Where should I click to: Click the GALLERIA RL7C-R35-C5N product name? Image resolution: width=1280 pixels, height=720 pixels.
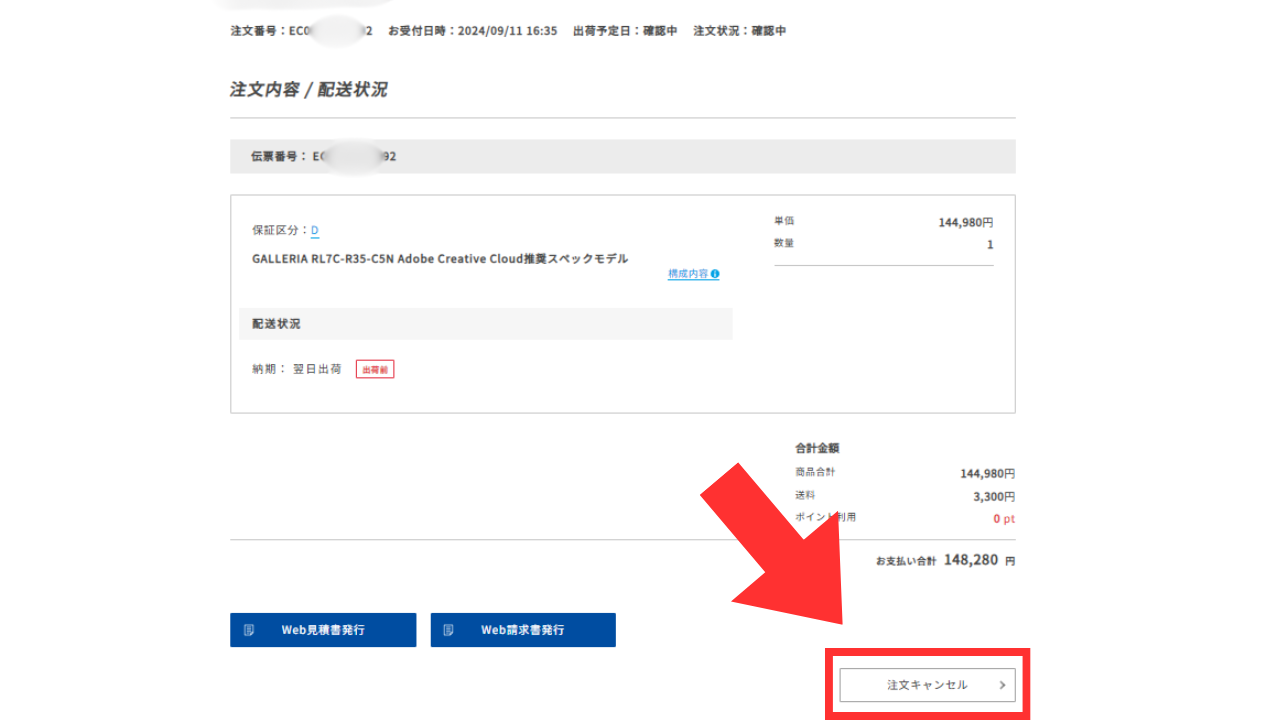click(440, 258)
